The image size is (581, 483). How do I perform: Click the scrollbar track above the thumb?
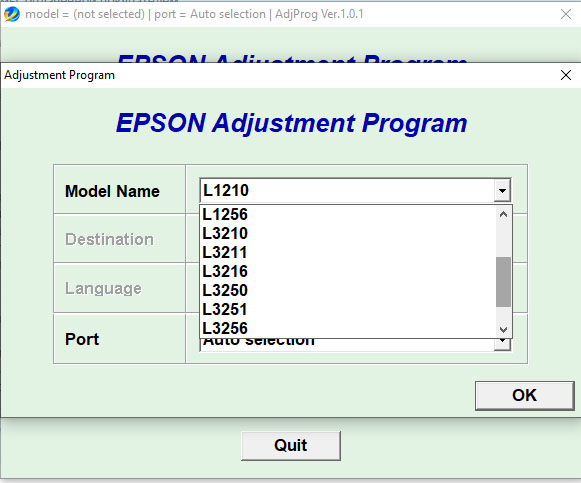(503, 239)
